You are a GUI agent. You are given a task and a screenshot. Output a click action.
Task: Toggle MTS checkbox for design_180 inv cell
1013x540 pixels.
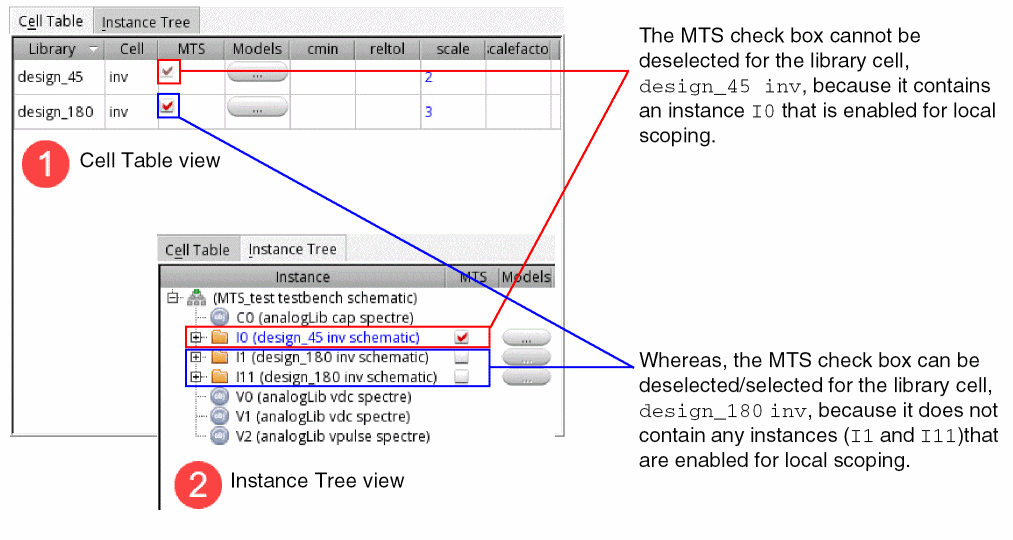pos(168,105)
